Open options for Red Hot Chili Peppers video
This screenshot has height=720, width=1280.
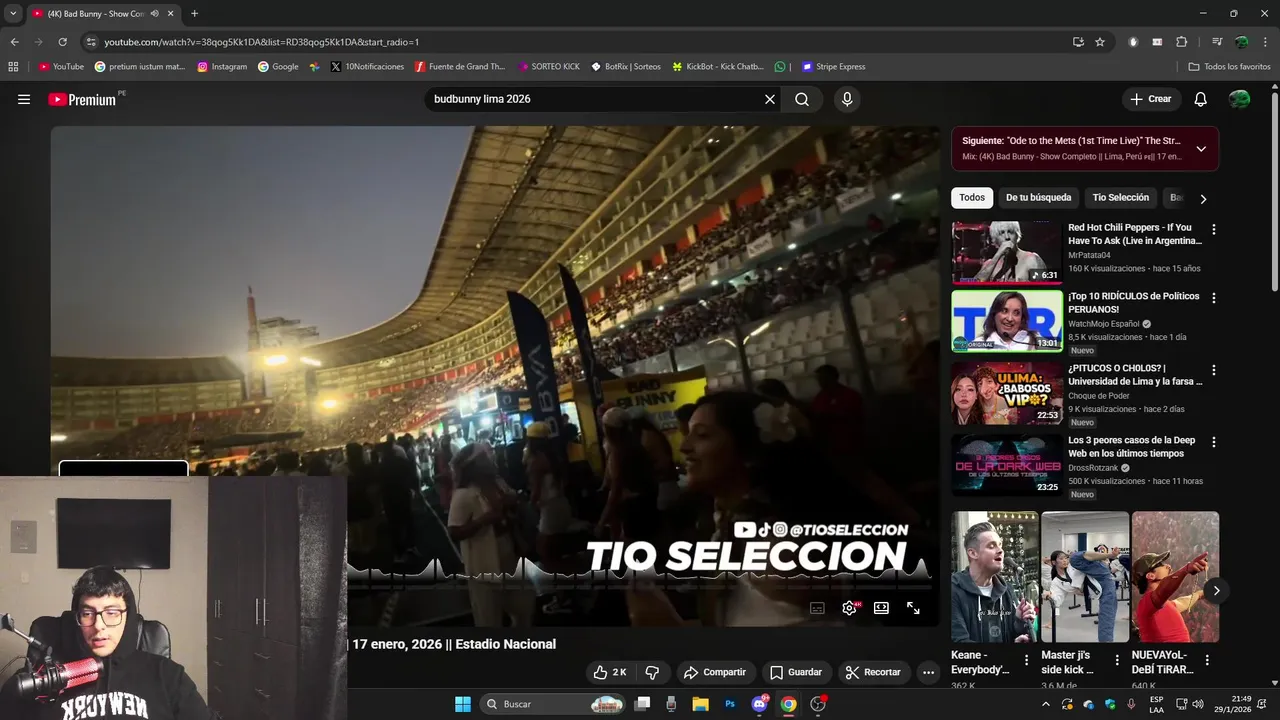(1214, 229)
